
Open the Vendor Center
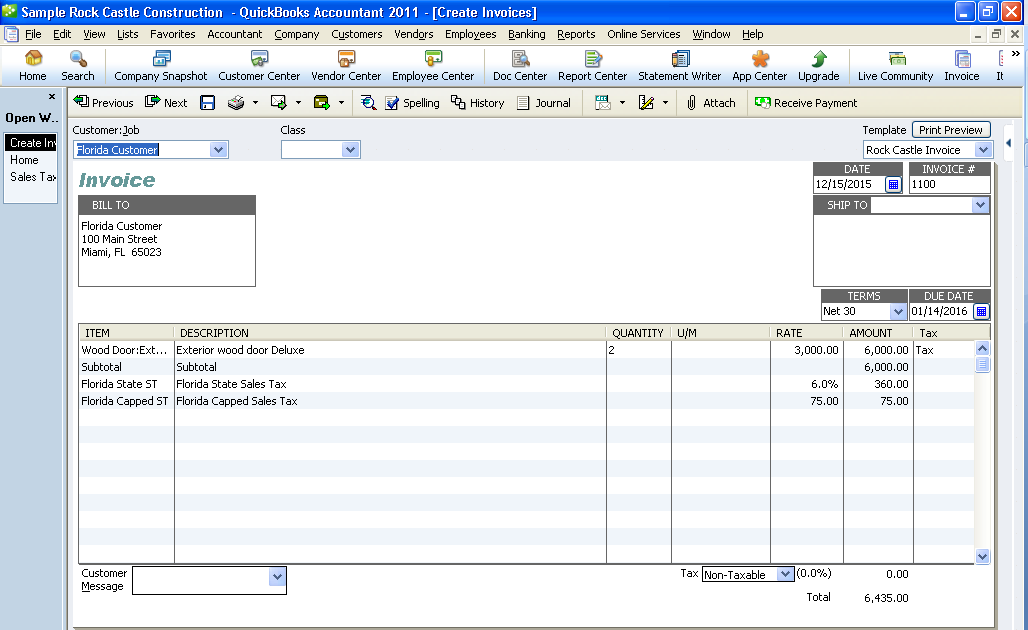pos(346,66)
